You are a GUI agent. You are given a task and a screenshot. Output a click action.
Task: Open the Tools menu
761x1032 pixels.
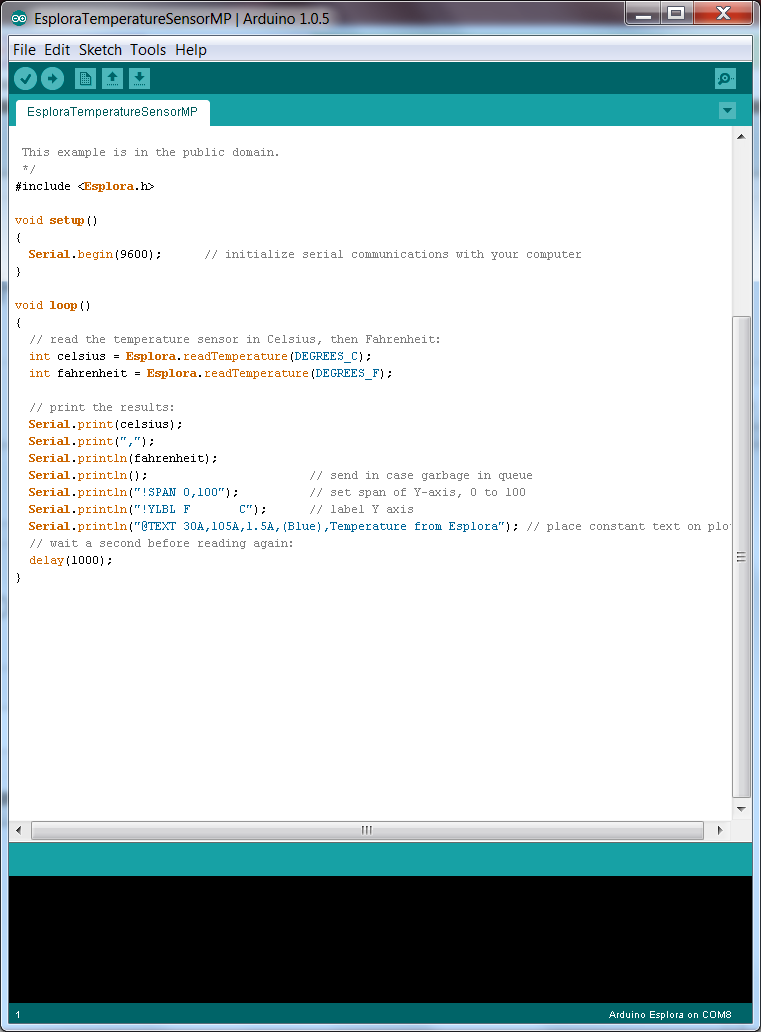tap(148, 50)
